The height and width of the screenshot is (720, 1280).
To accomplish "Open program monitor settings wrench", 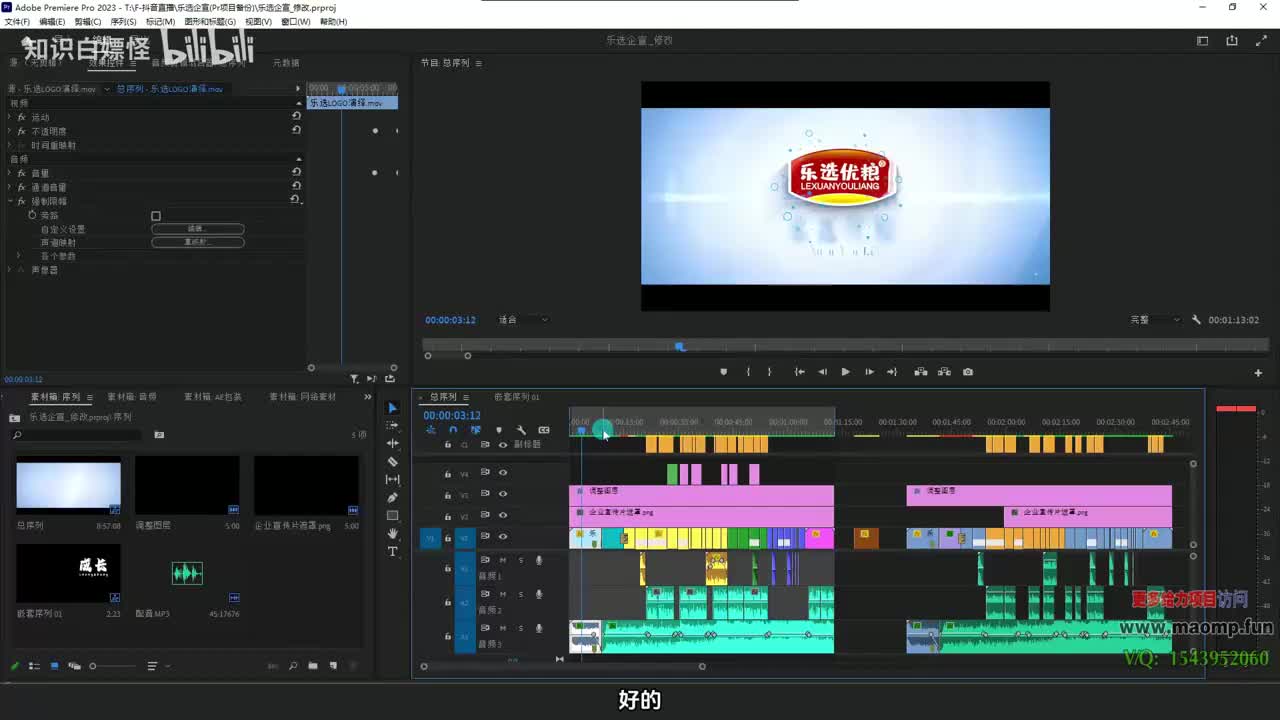I will (1196, 320).
